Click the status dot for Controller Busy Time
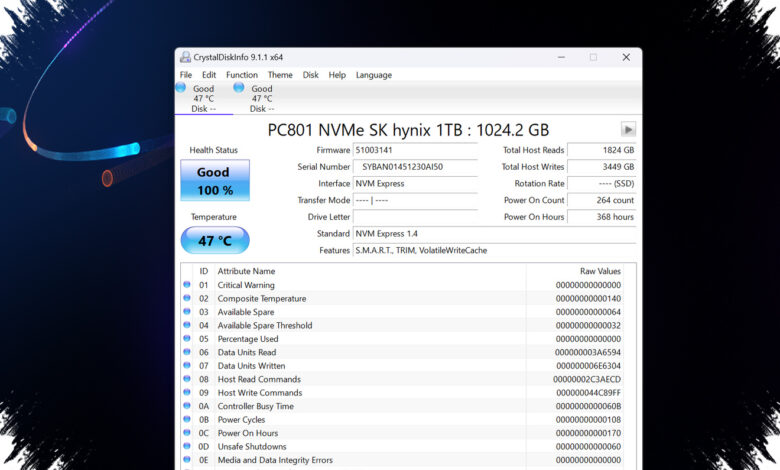Viewport: 780px width, 470px height. tap(187, 405)
